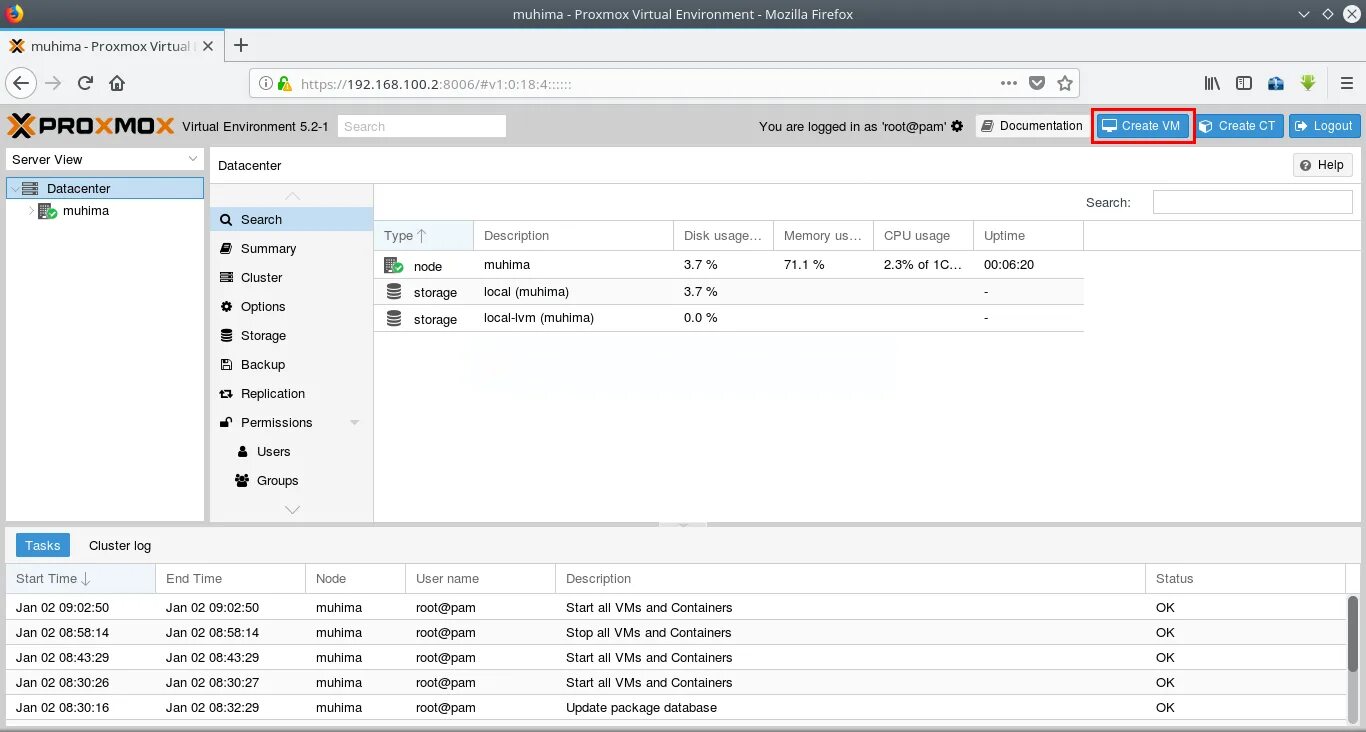1366x732 pixels.
Task: Select the 'Stop all VMs and Containers' task
Action: (x=676, y=632)
